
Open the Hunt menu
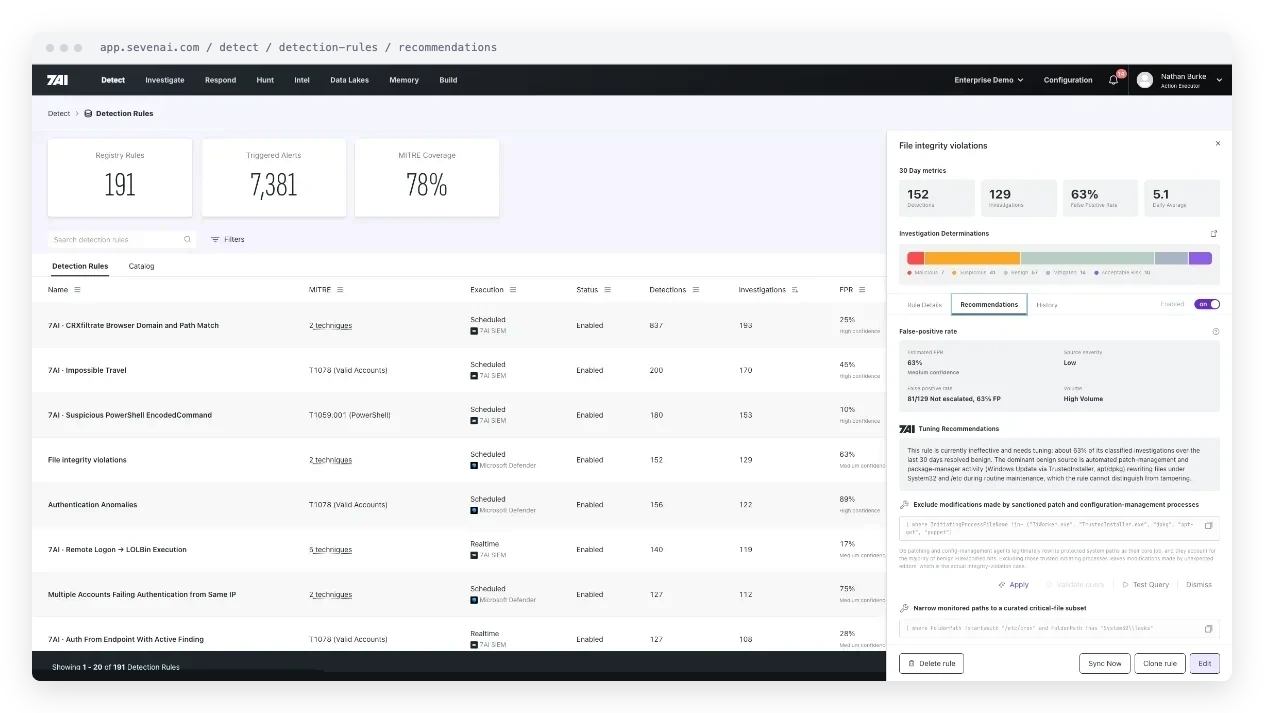tap(265, 80)
